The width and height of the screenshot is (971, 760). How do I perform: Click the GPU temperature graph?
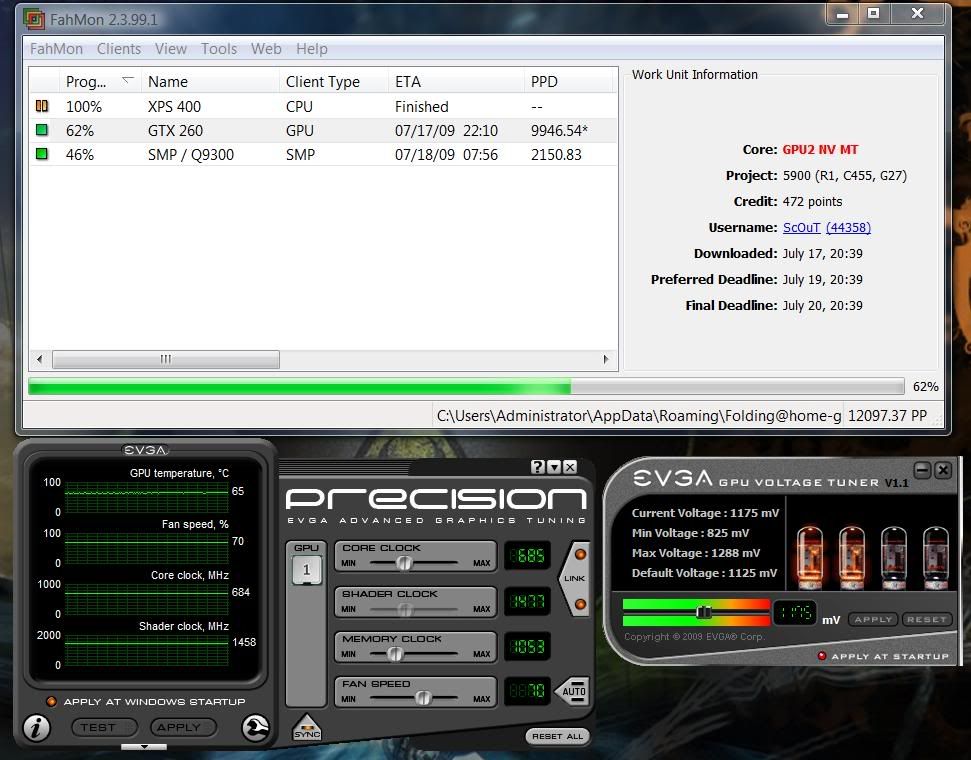(146, 497)
